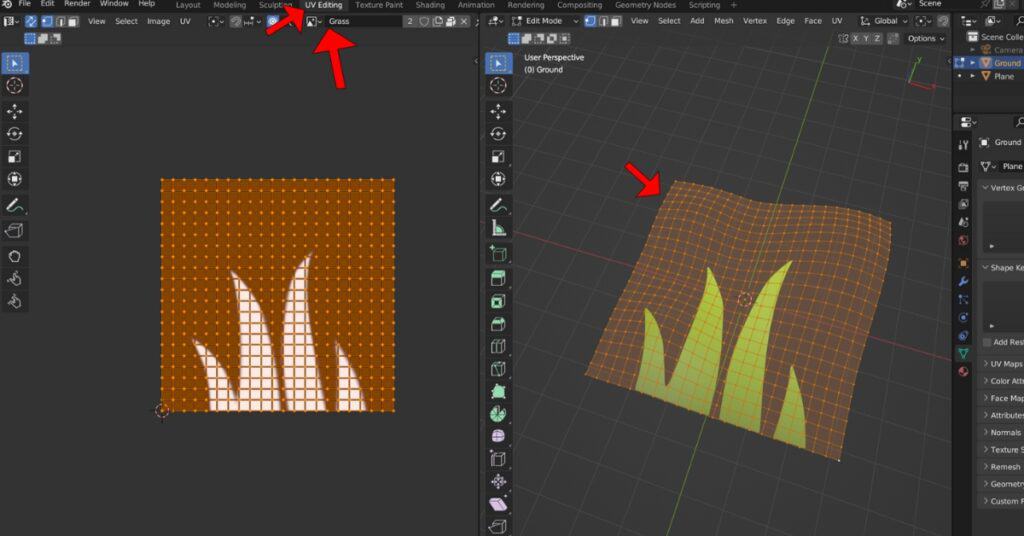Open the Edit Mode dropdown
Image resolution: width=1024 pixels, height=536 pixels.
[545, 21]
